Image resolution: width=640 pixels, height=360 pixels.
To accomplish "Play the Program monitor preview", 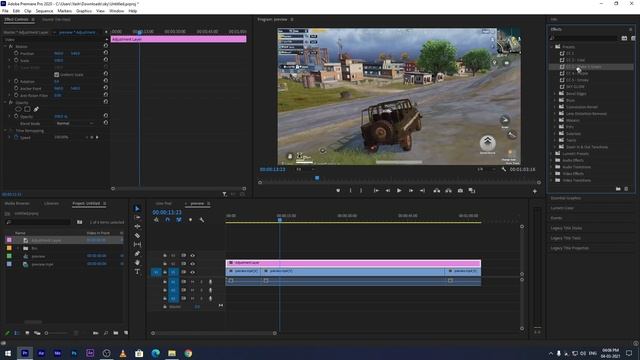I will pos(399,191).
